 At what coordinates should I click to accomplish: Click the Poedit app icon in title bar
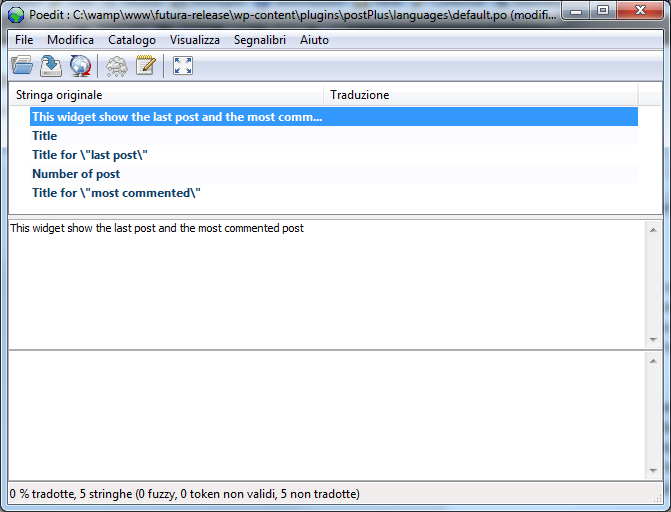click(x=16, y=15)
